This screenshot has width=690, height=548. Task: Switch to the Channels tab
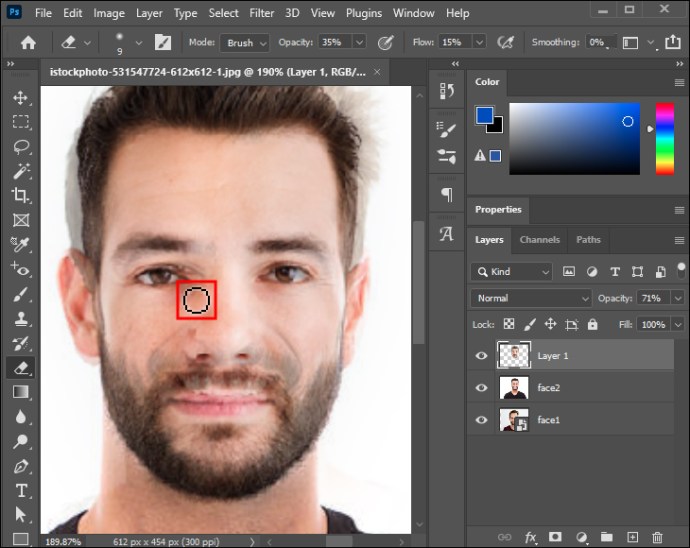[540, 239]
